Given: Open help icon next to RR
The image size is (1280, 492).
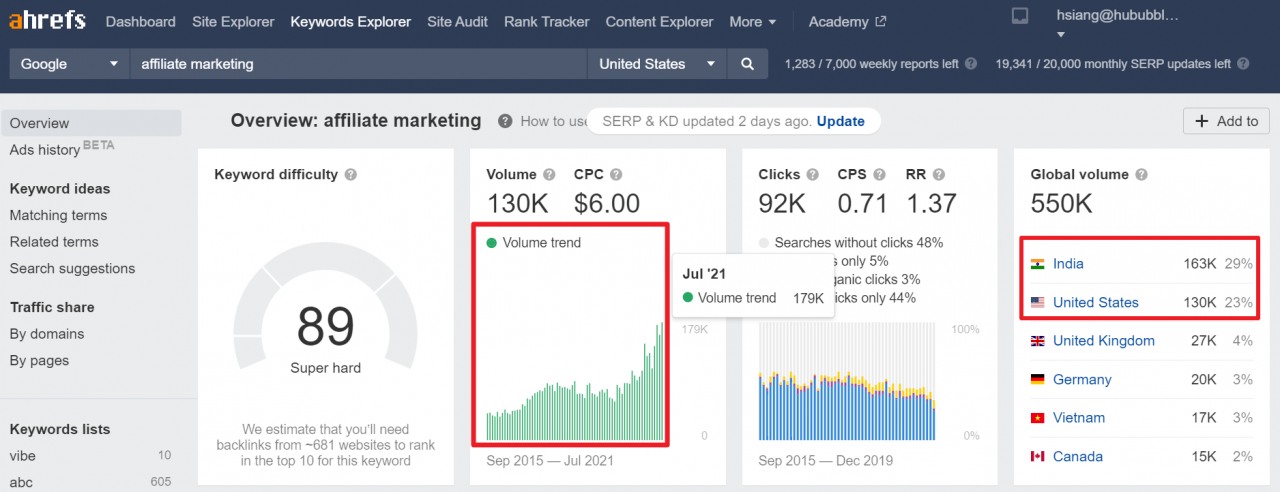Looking at the screenshot, I should tap(940, 174).
